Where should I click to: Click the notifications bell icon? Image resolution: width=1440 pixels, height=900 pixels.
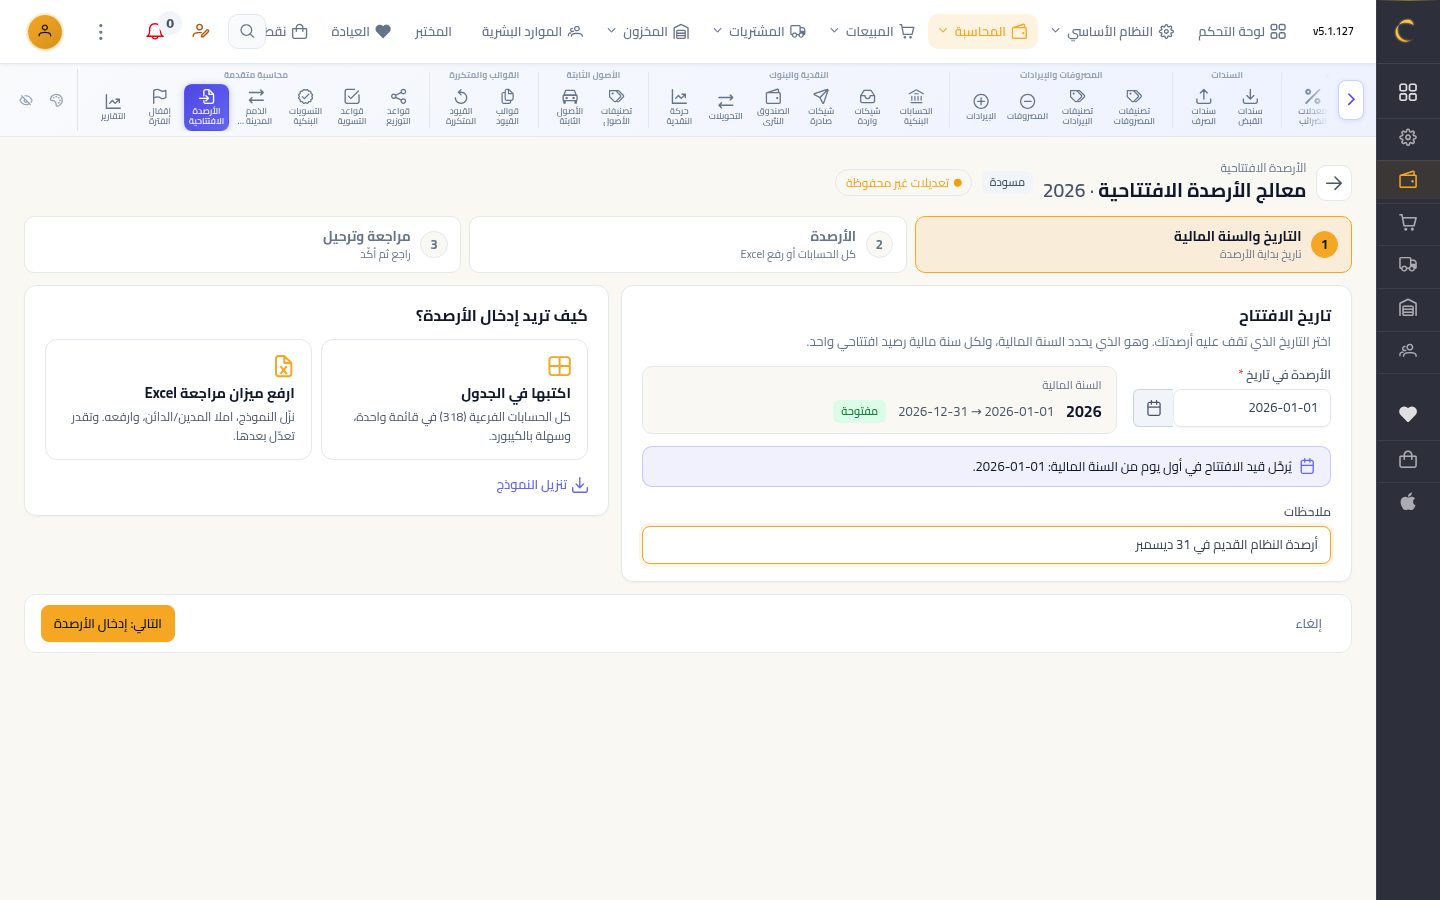pyautogui.click(x=155, y=32)
